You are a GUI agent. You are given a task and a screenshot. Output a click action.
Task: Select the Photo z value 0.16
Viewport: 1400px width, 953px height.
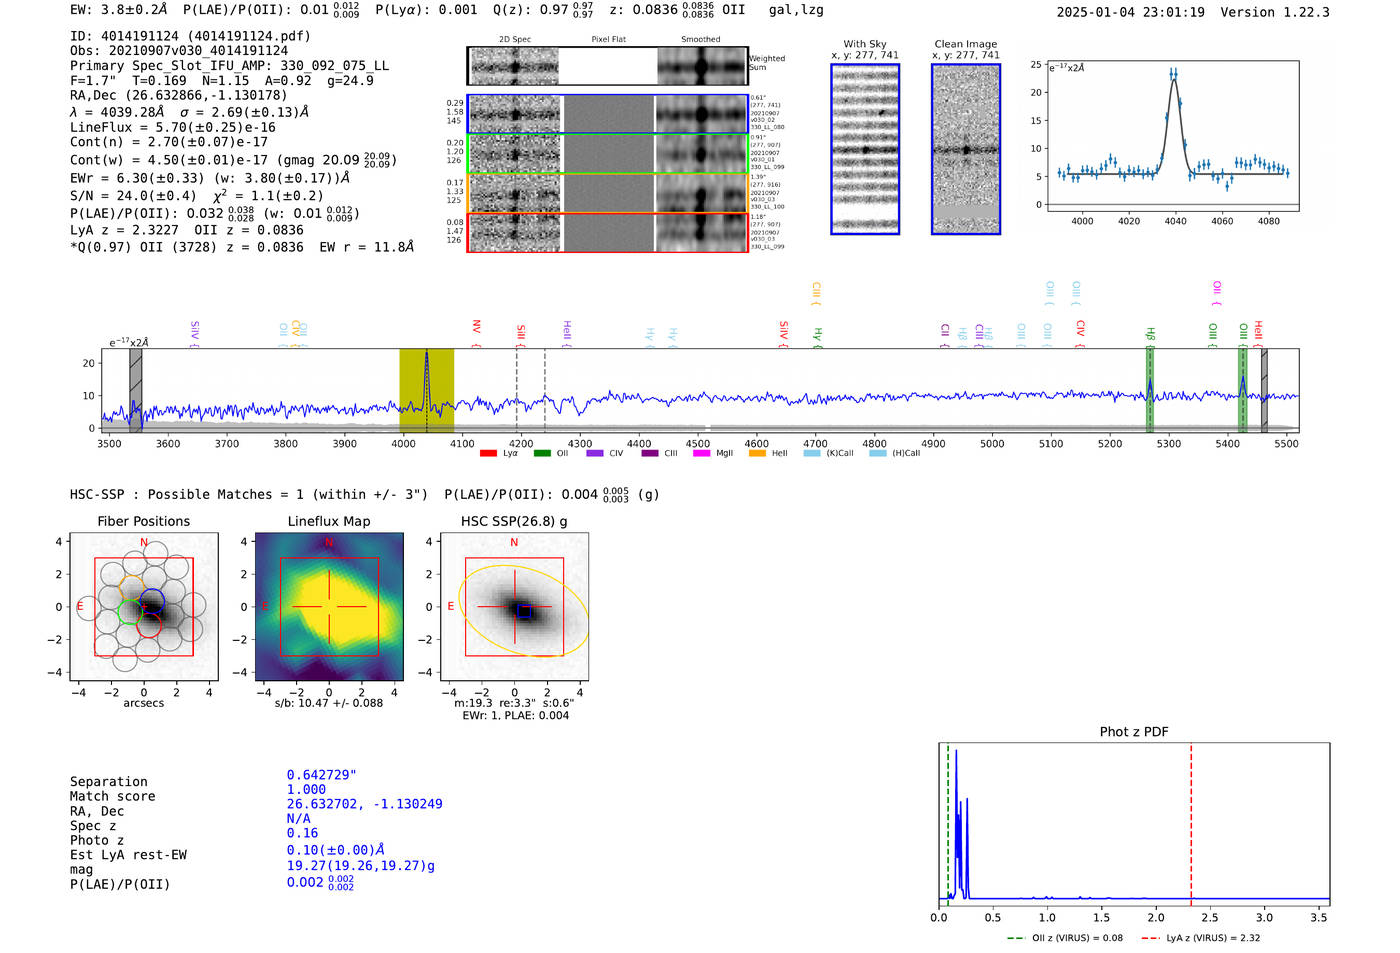(302, 833)
